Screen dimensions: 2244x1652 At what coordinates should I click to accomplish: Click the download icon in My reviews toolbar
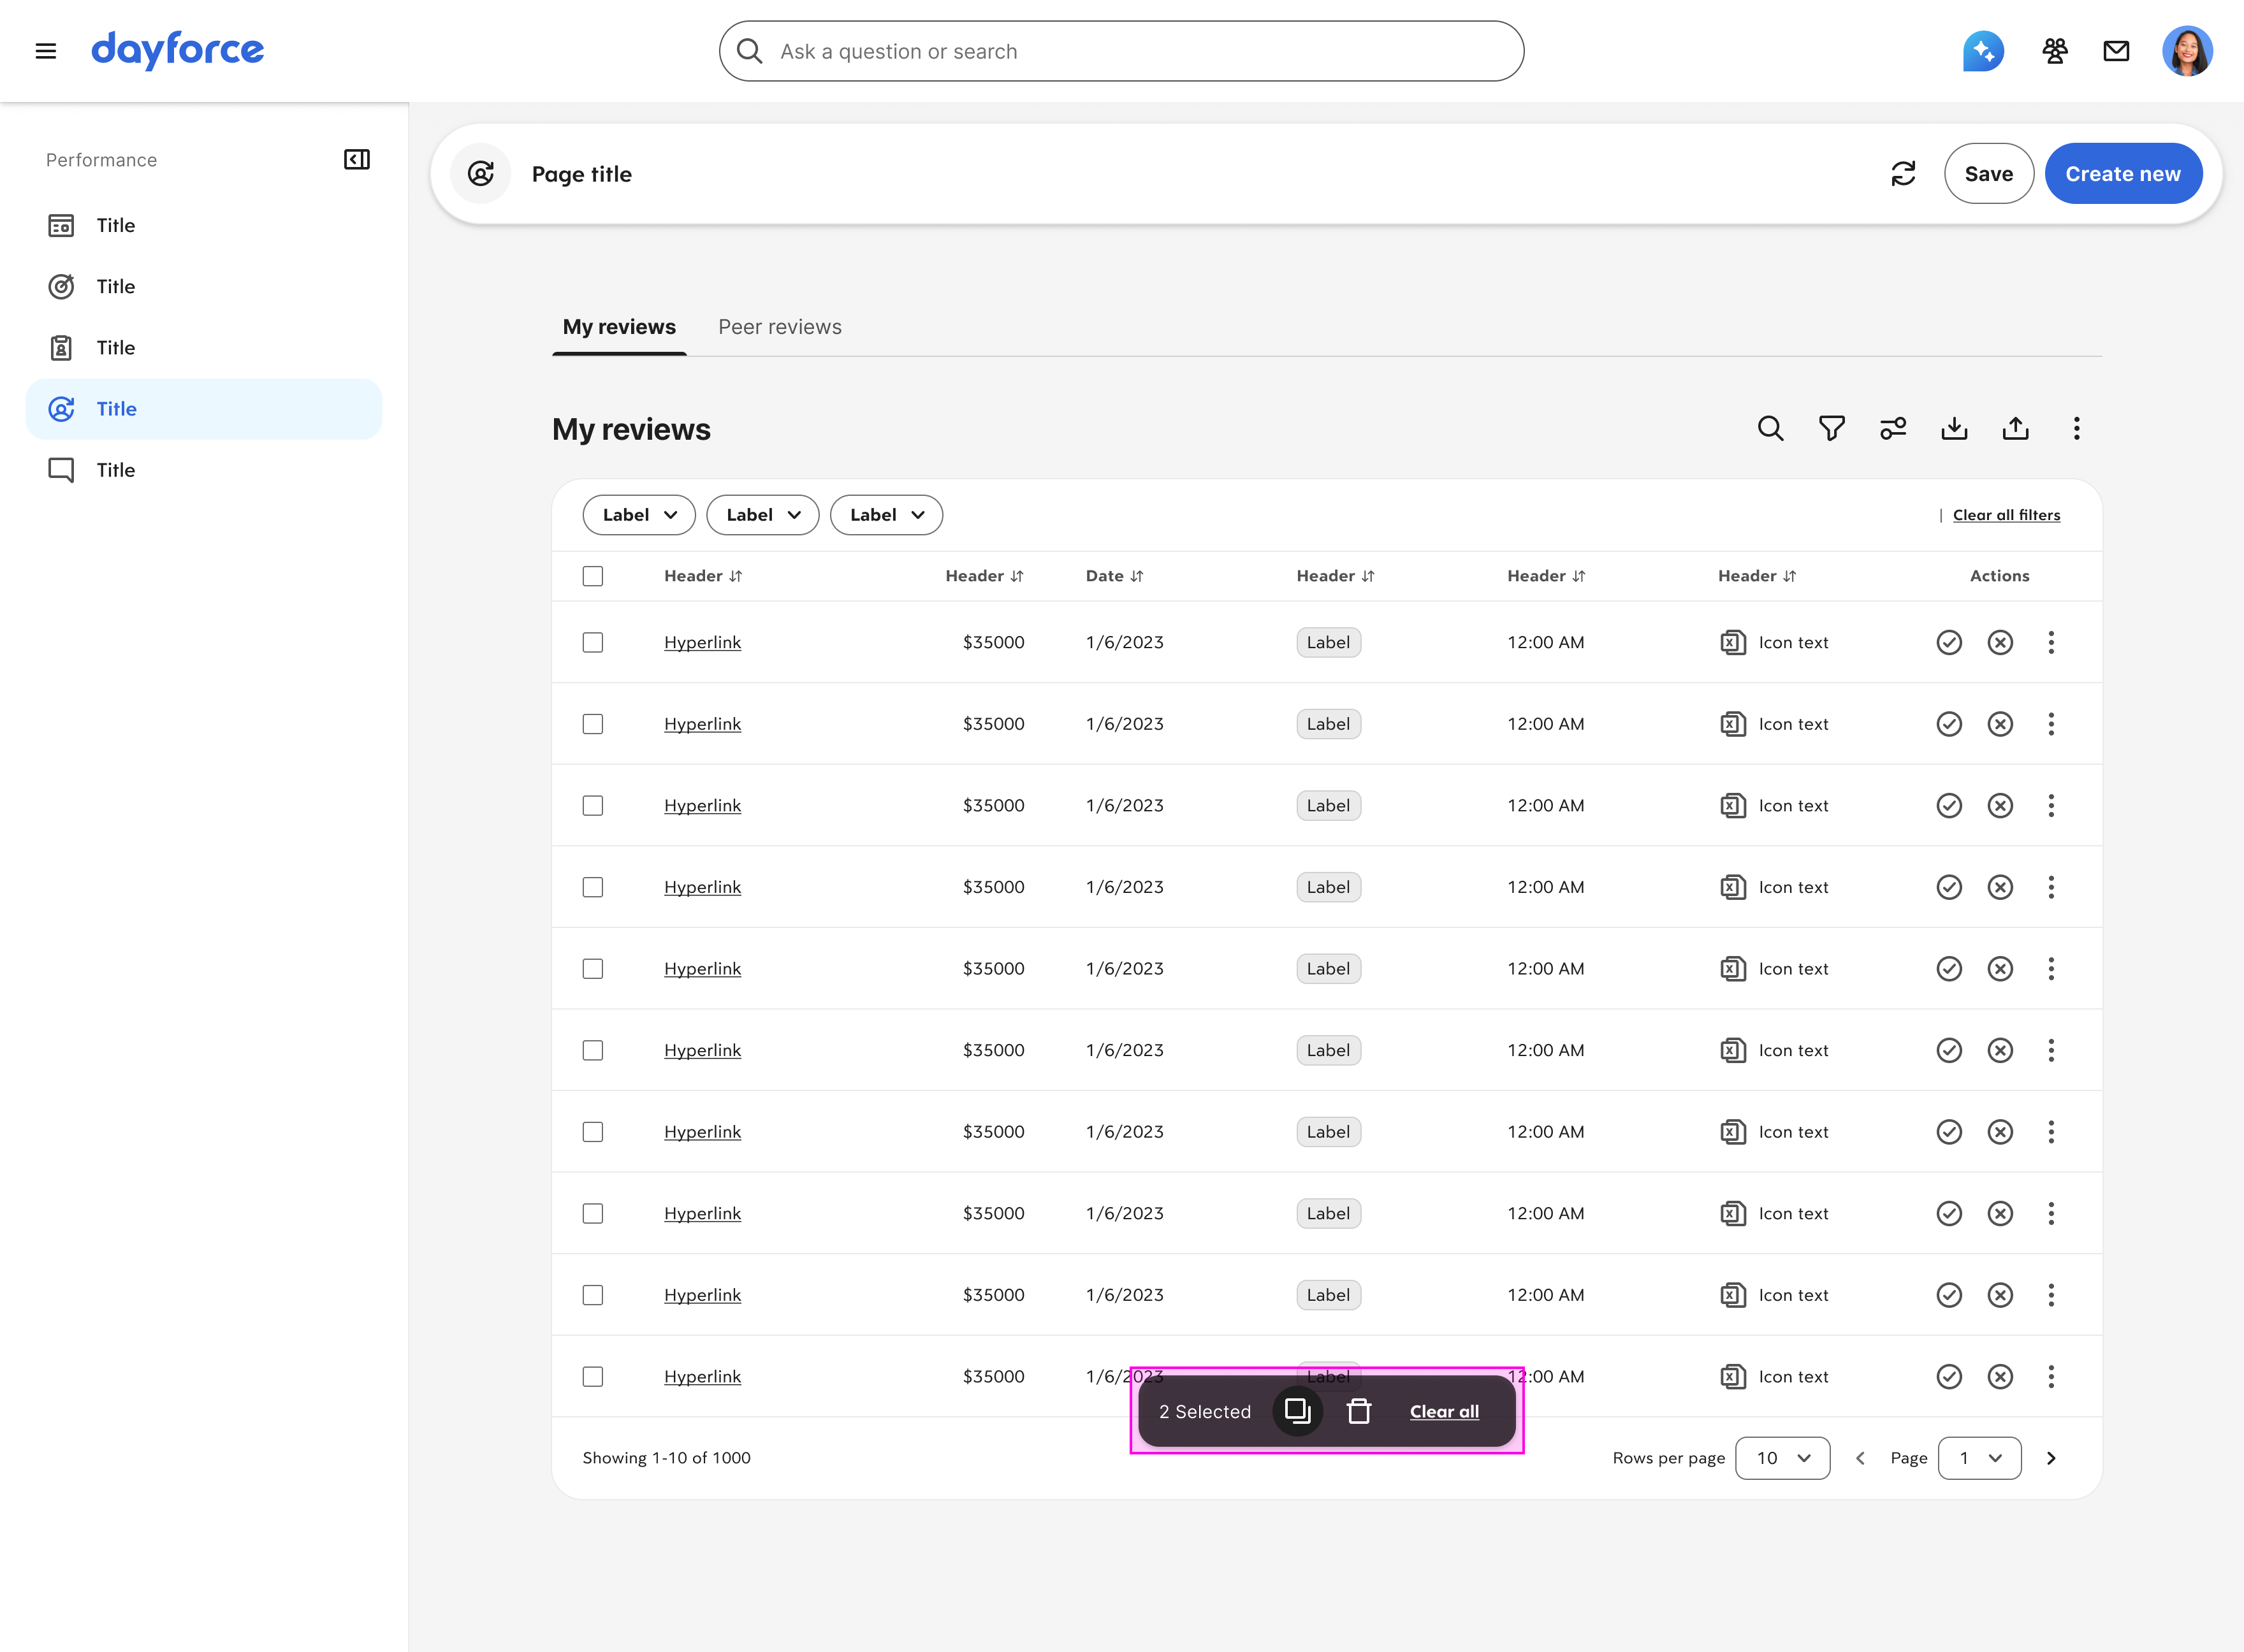(x=1954, y=429)
